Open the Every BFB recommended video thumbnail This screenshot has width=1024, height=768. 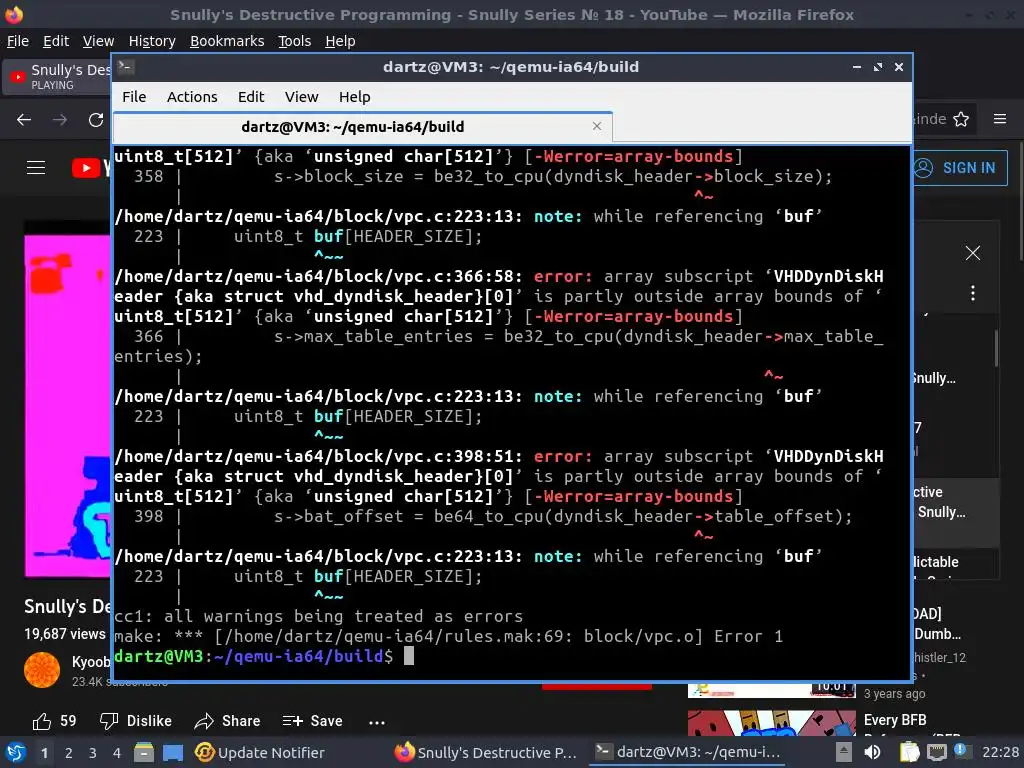pyautogui.click(x=771, y=723)
